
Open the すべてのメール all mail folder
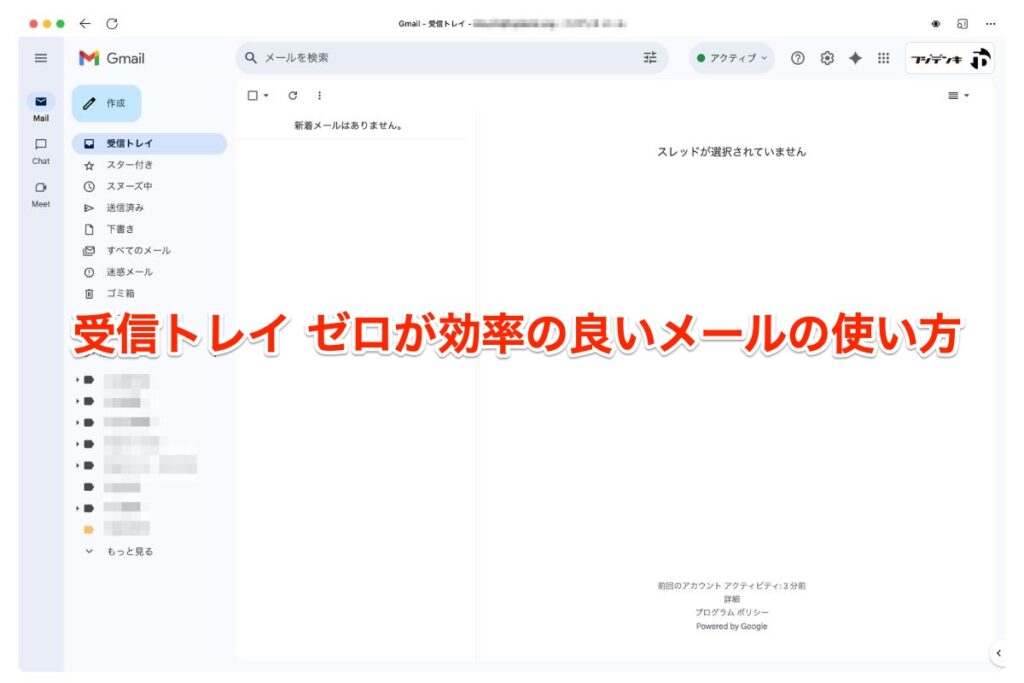click(150, 251)
